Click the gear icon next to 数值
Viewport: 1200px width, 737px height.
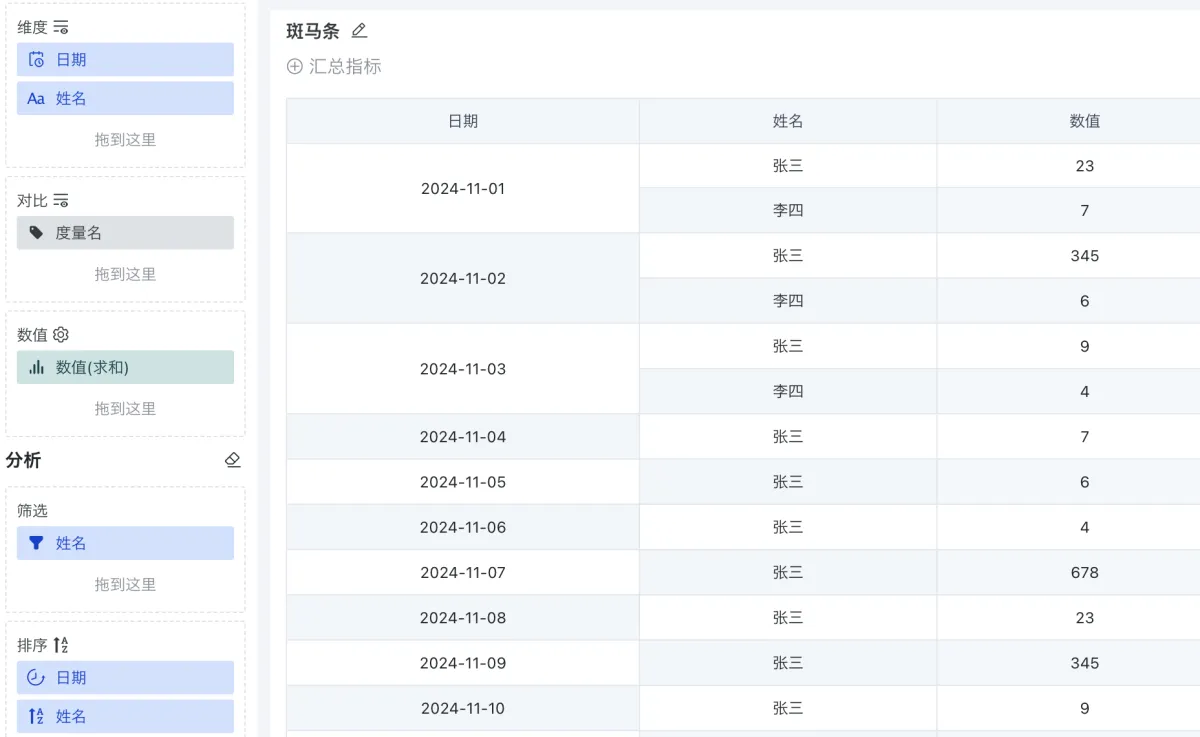tap(61, 335)
